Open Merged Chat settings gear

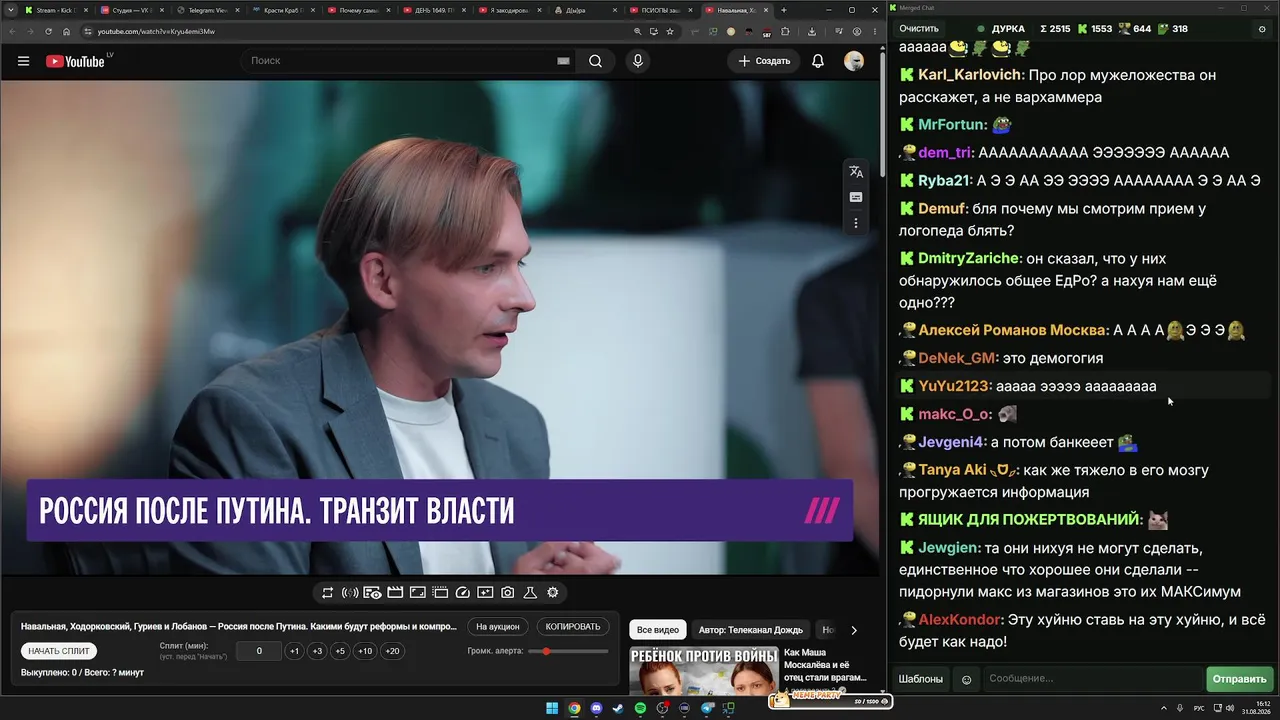(1262, 29)
